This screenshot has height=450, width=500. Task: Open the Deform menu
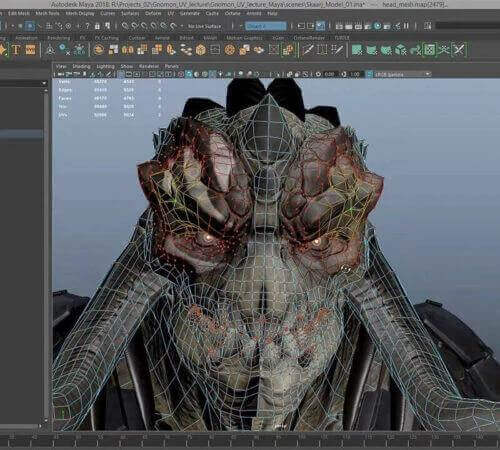153,14
